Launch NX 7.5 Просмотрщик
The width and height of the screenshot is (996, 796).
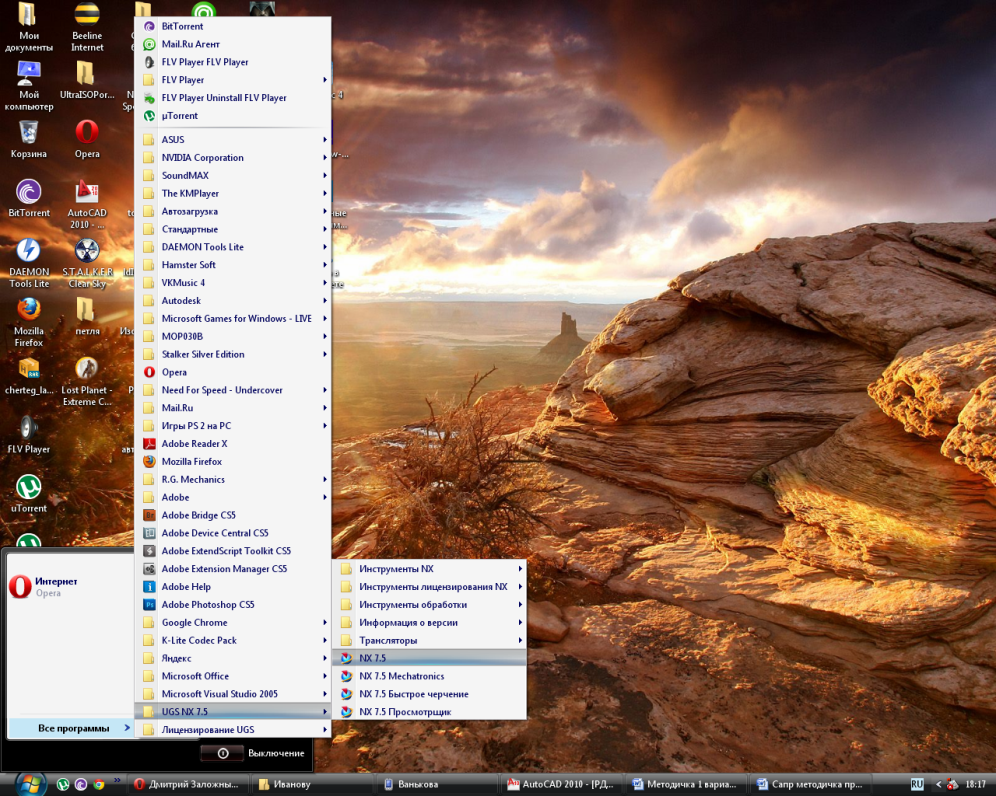click(429, 712)
